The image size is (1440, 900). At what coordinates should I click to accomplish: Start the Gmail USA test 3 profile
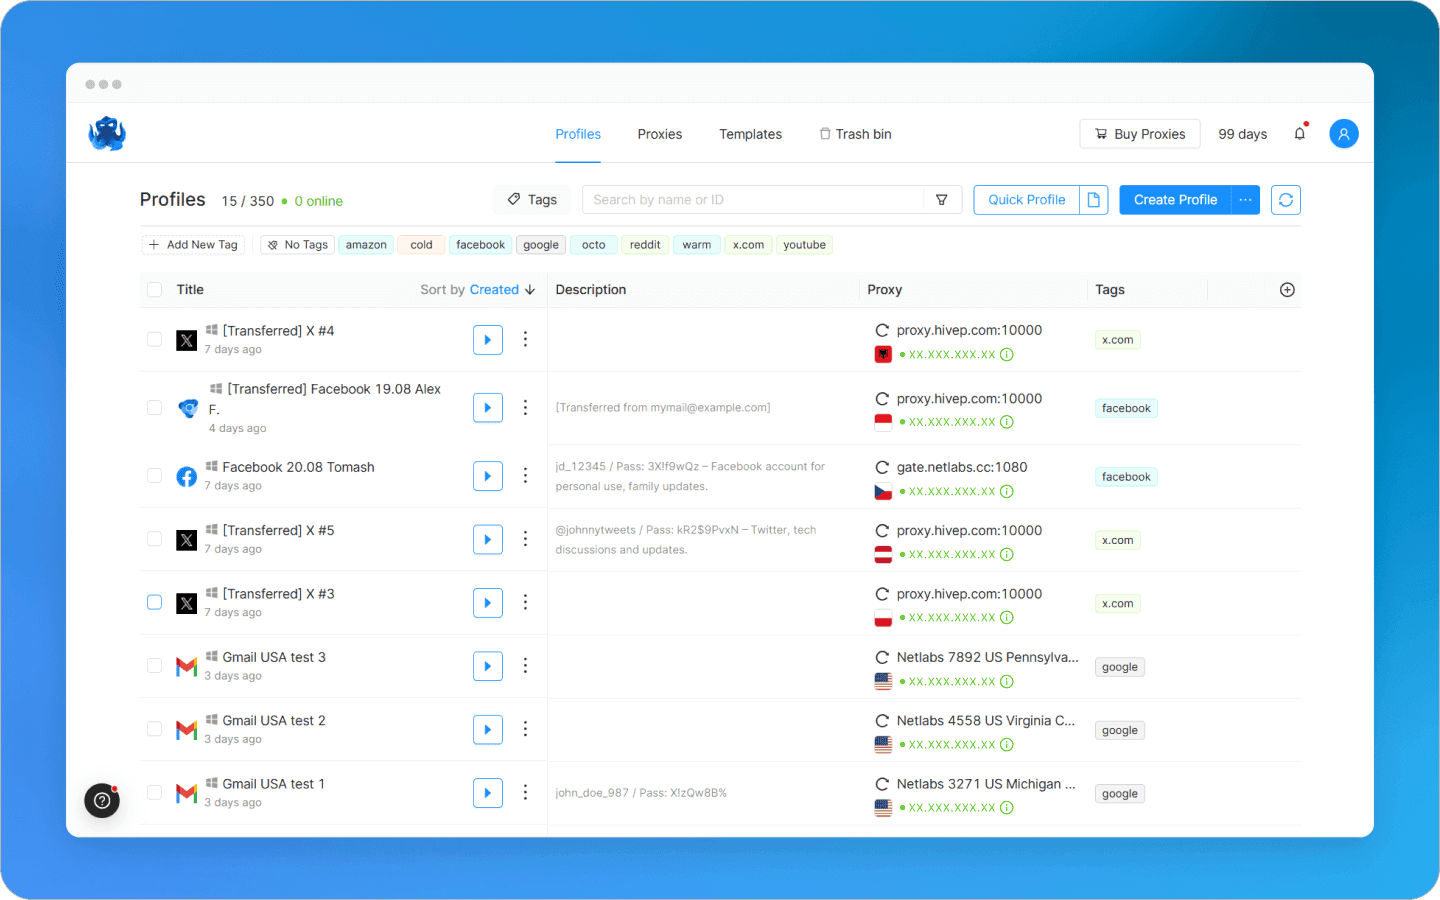pos(488,666)
